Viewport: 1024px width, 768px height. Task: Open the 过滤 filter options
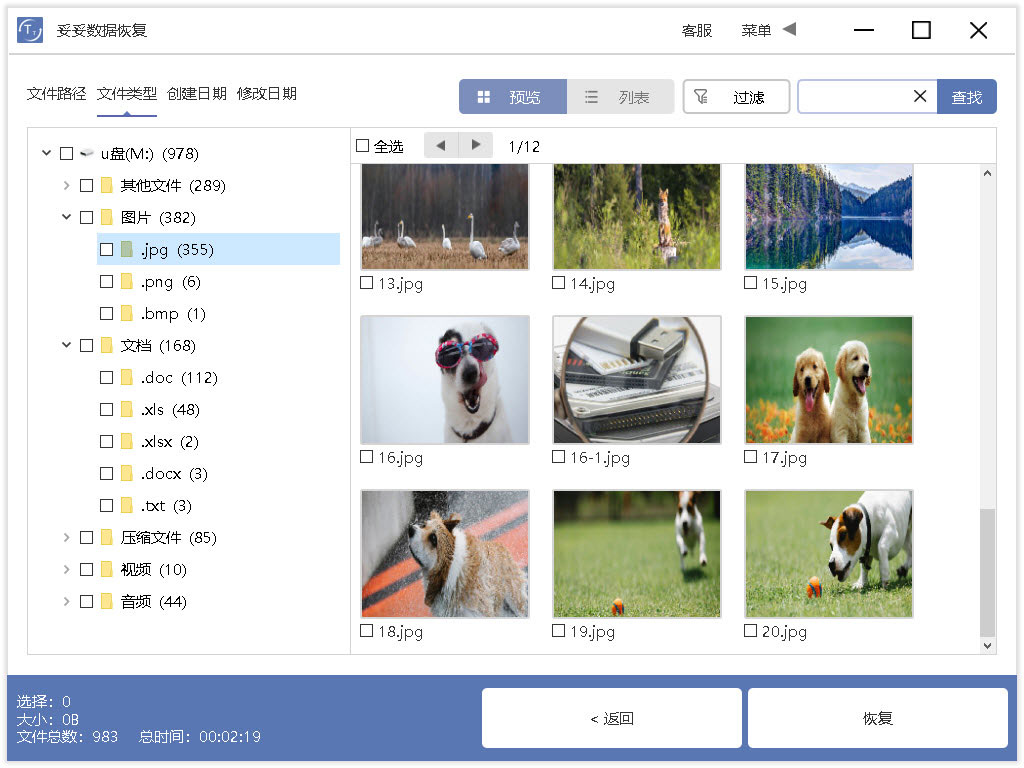[736, 97]
